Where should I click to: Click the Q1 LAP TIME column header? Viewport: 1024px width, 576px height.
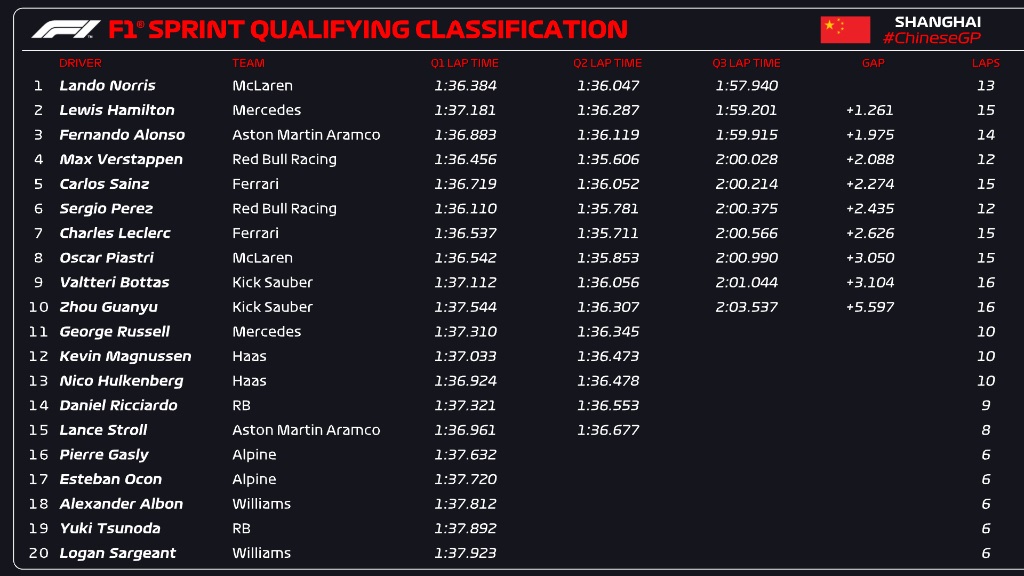tap(464, 63)
